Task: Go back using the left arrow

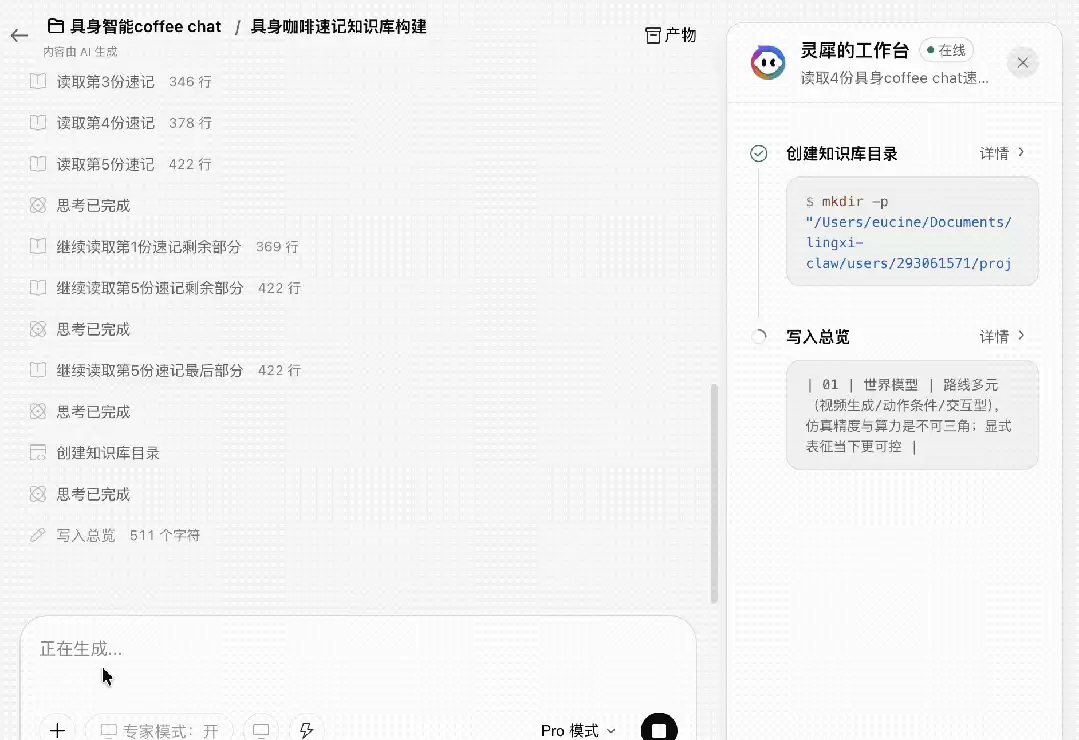Action: pyautogui.click(x=19, y=36)
